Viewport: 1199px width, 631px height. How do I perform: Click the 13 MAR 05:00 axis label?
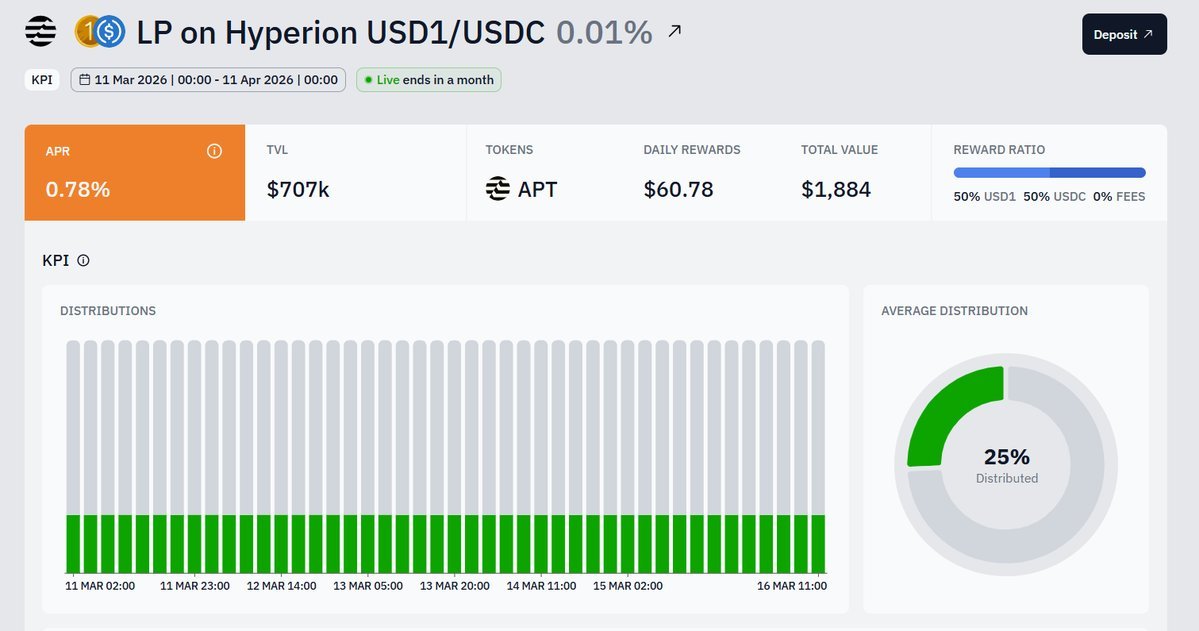[x=368, y=586]
